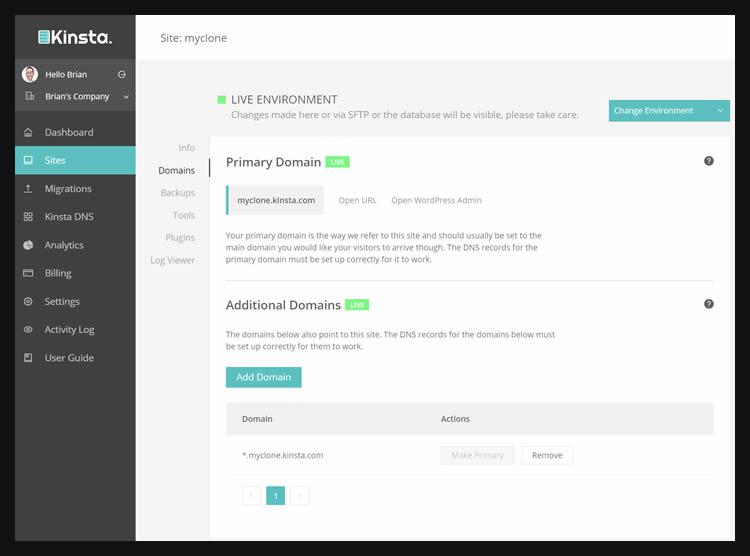Screen dimensions: 750x556
Task: Open help tooltip for Primary Domain
Action: (709, 161)
